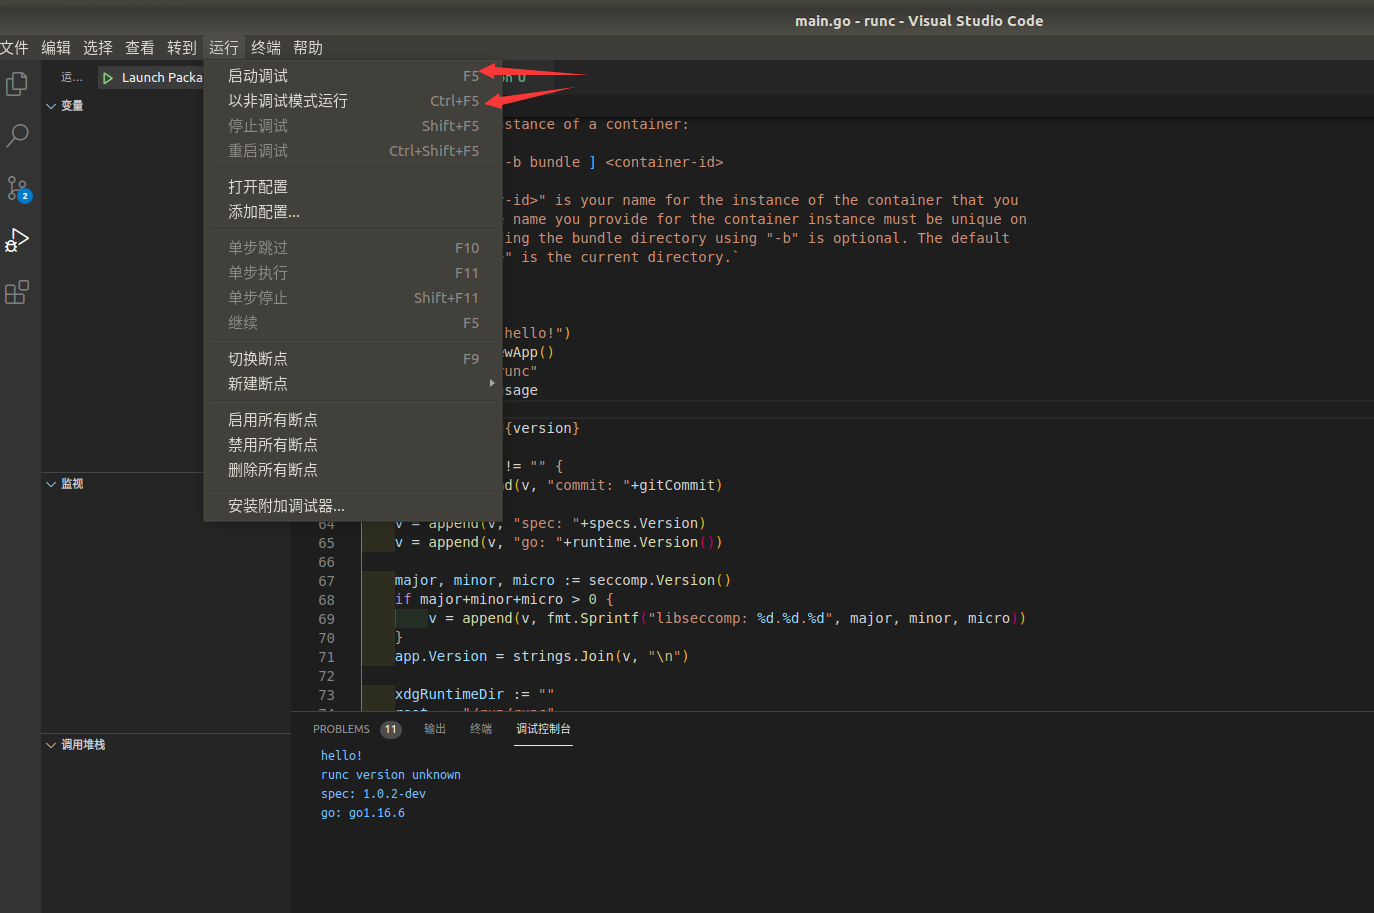
Task: Click line number 71 in gutter
Action: click(326, 657)
